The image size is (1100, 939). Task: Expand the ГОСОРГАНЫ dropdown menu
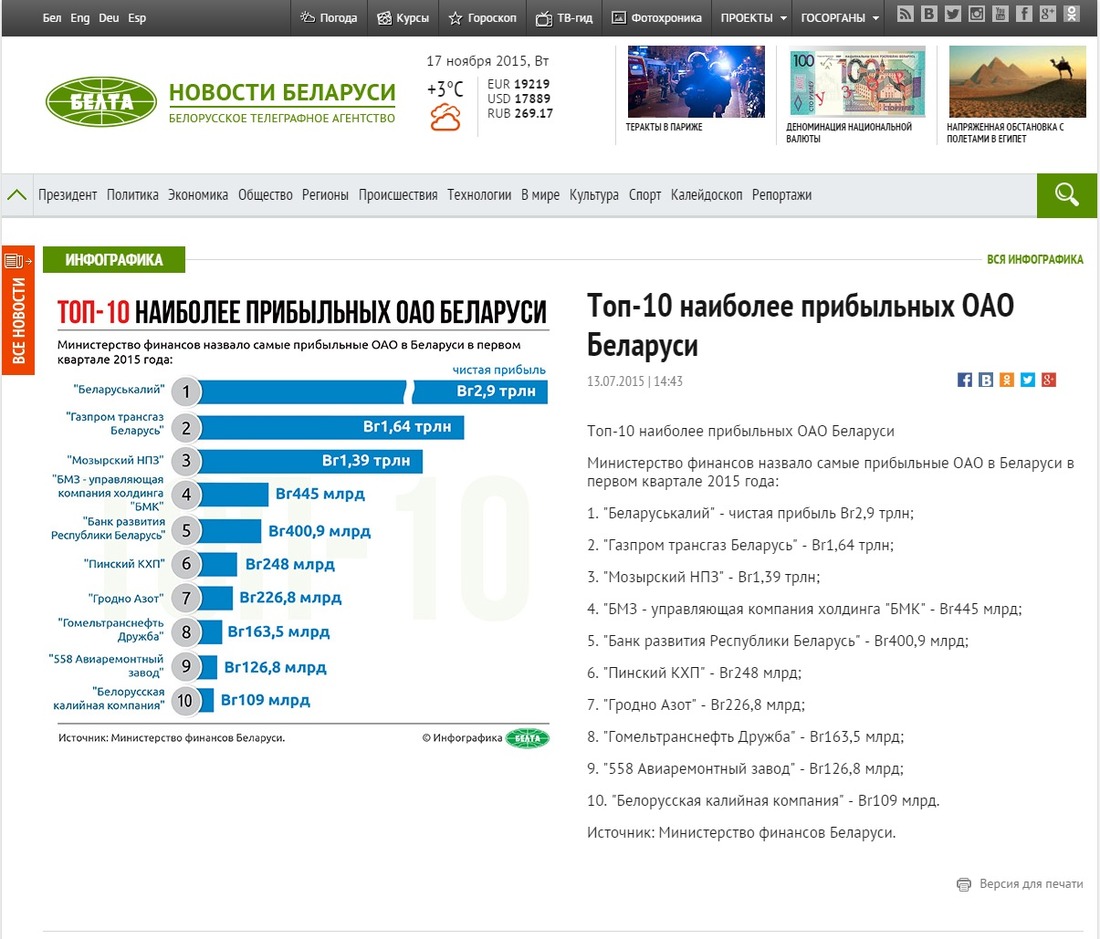tap(840, 18)
